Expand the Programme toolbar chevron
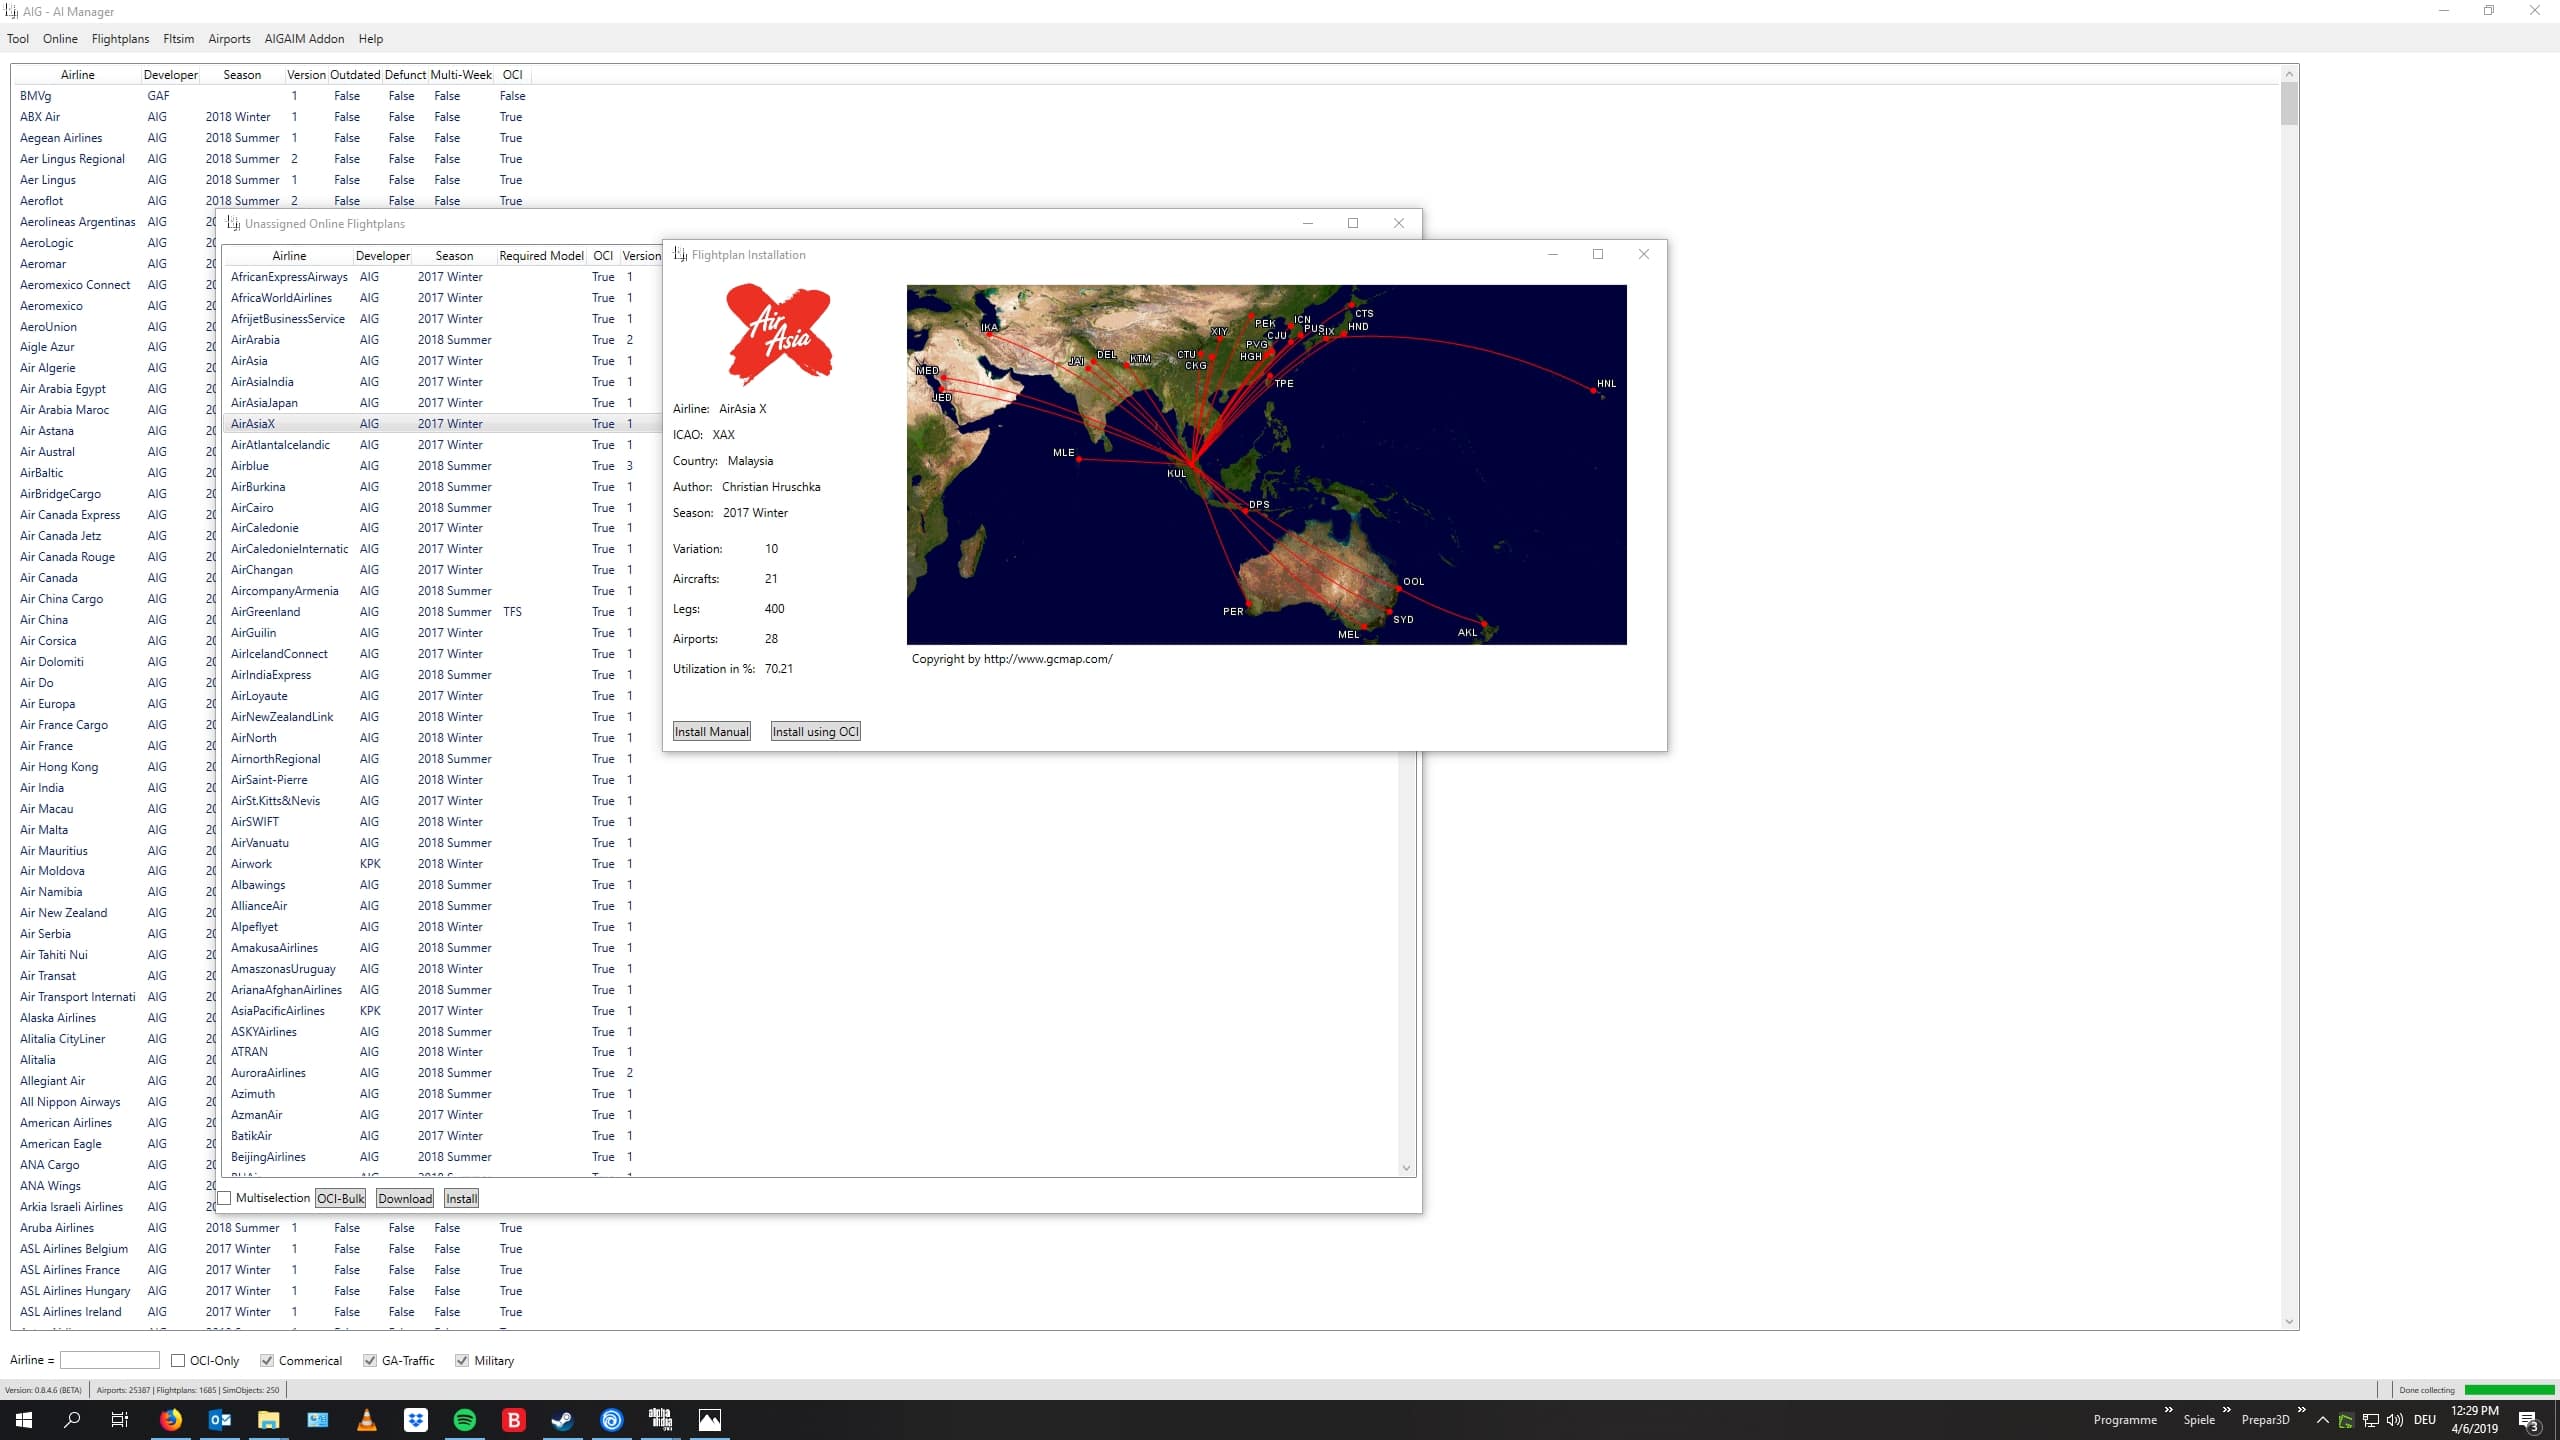The height and width of the screenshot is (1440, 2560). (x=2168, y=1410)
